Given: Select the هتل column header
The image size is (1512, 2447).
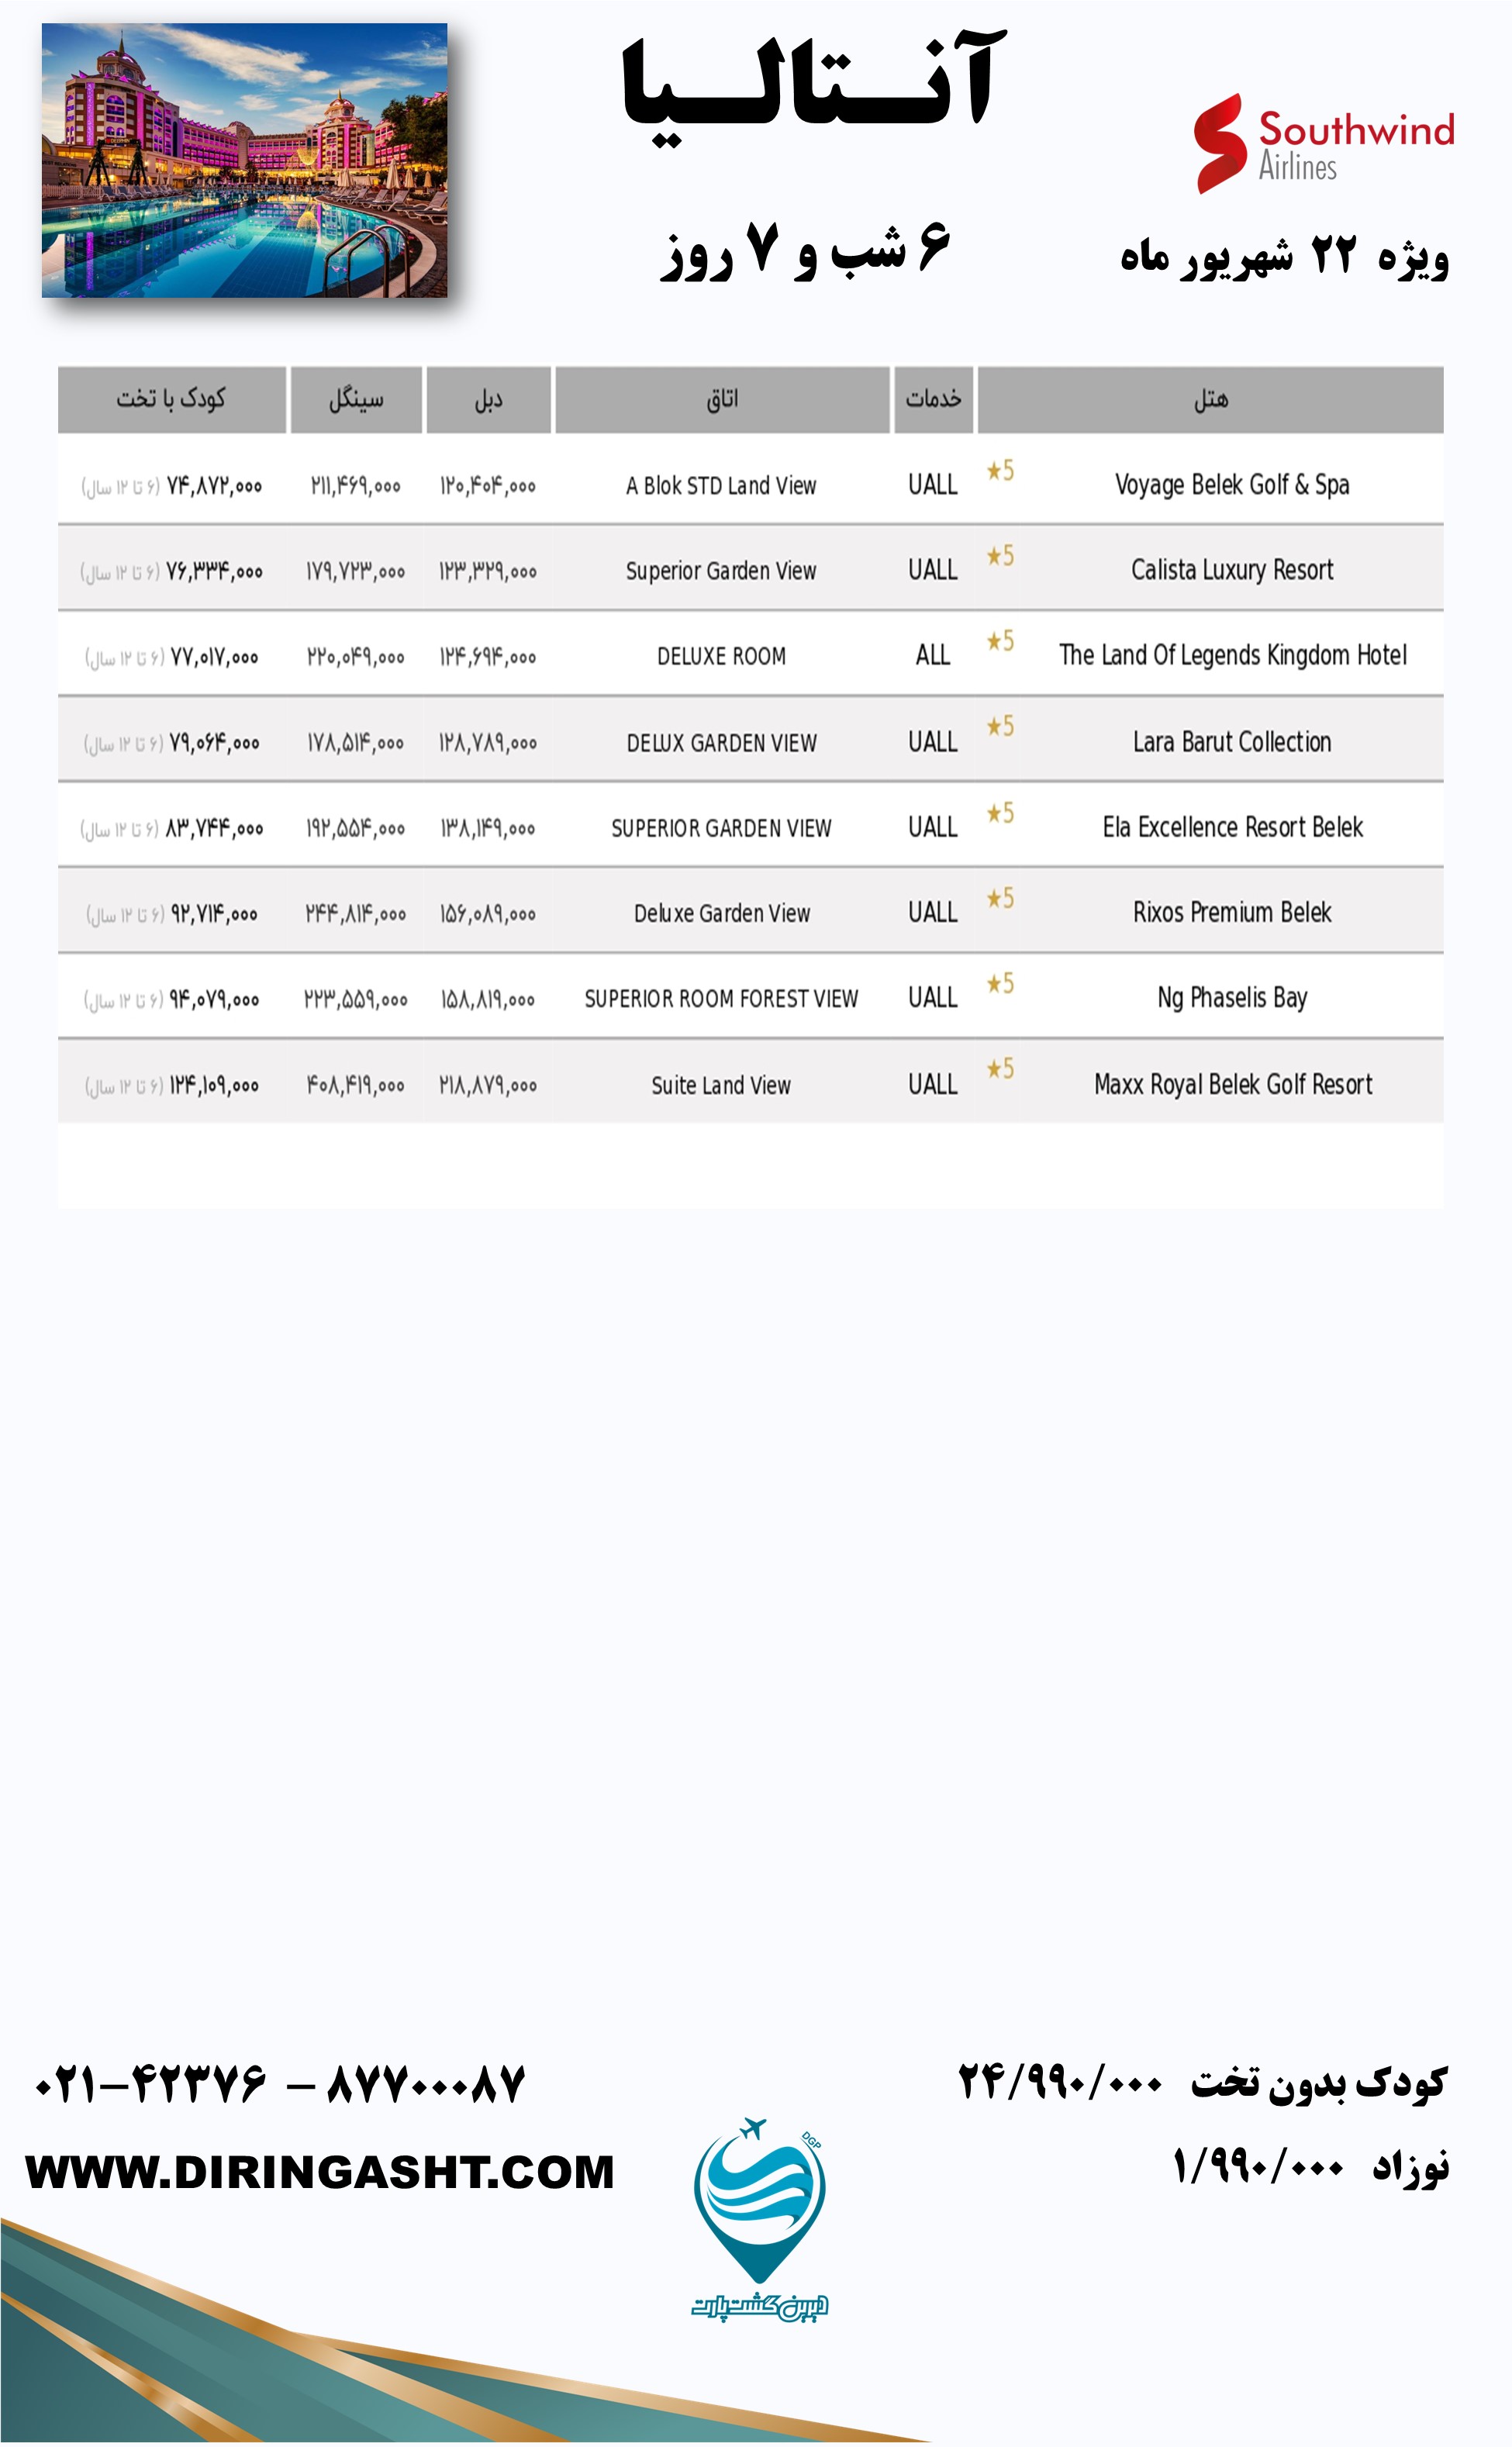Looking at the screenshot, I should tap(1210, 400).
